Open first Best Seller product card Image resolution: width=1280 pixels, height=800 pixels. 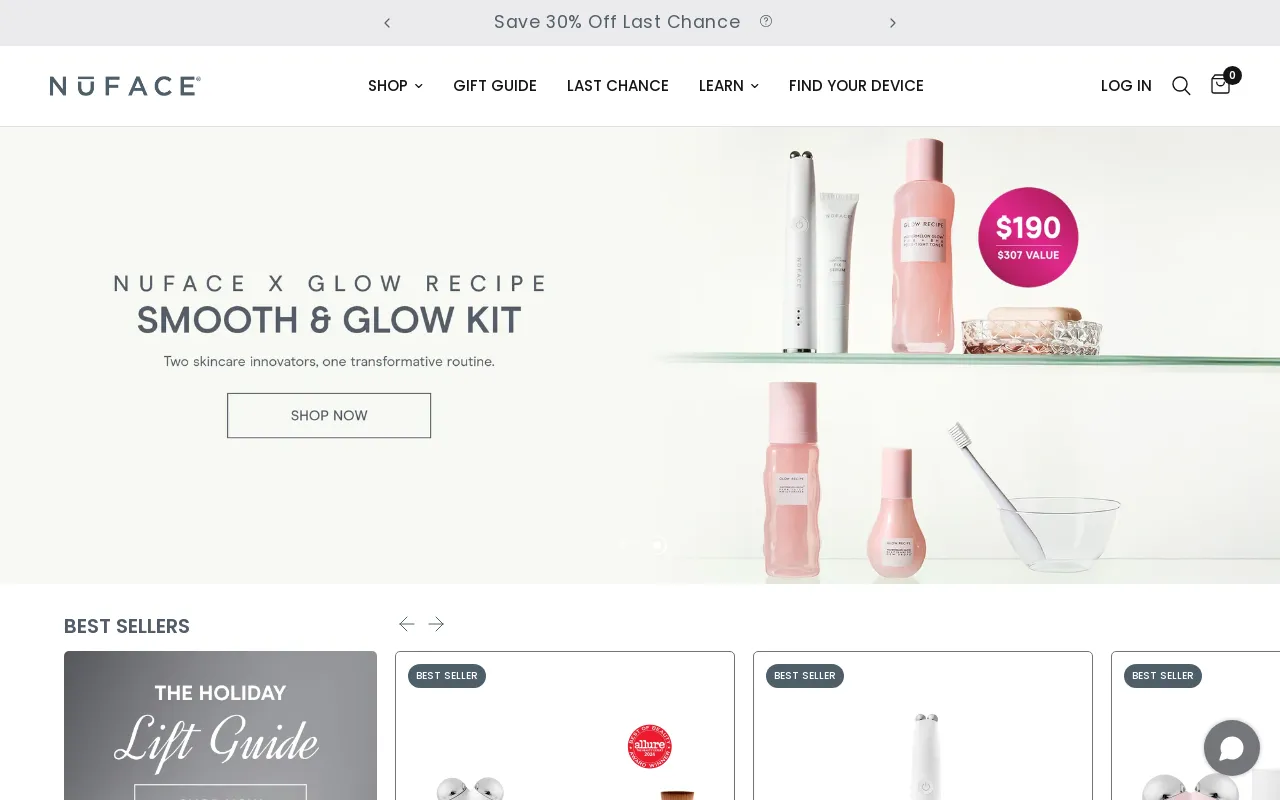pos(565,726)
